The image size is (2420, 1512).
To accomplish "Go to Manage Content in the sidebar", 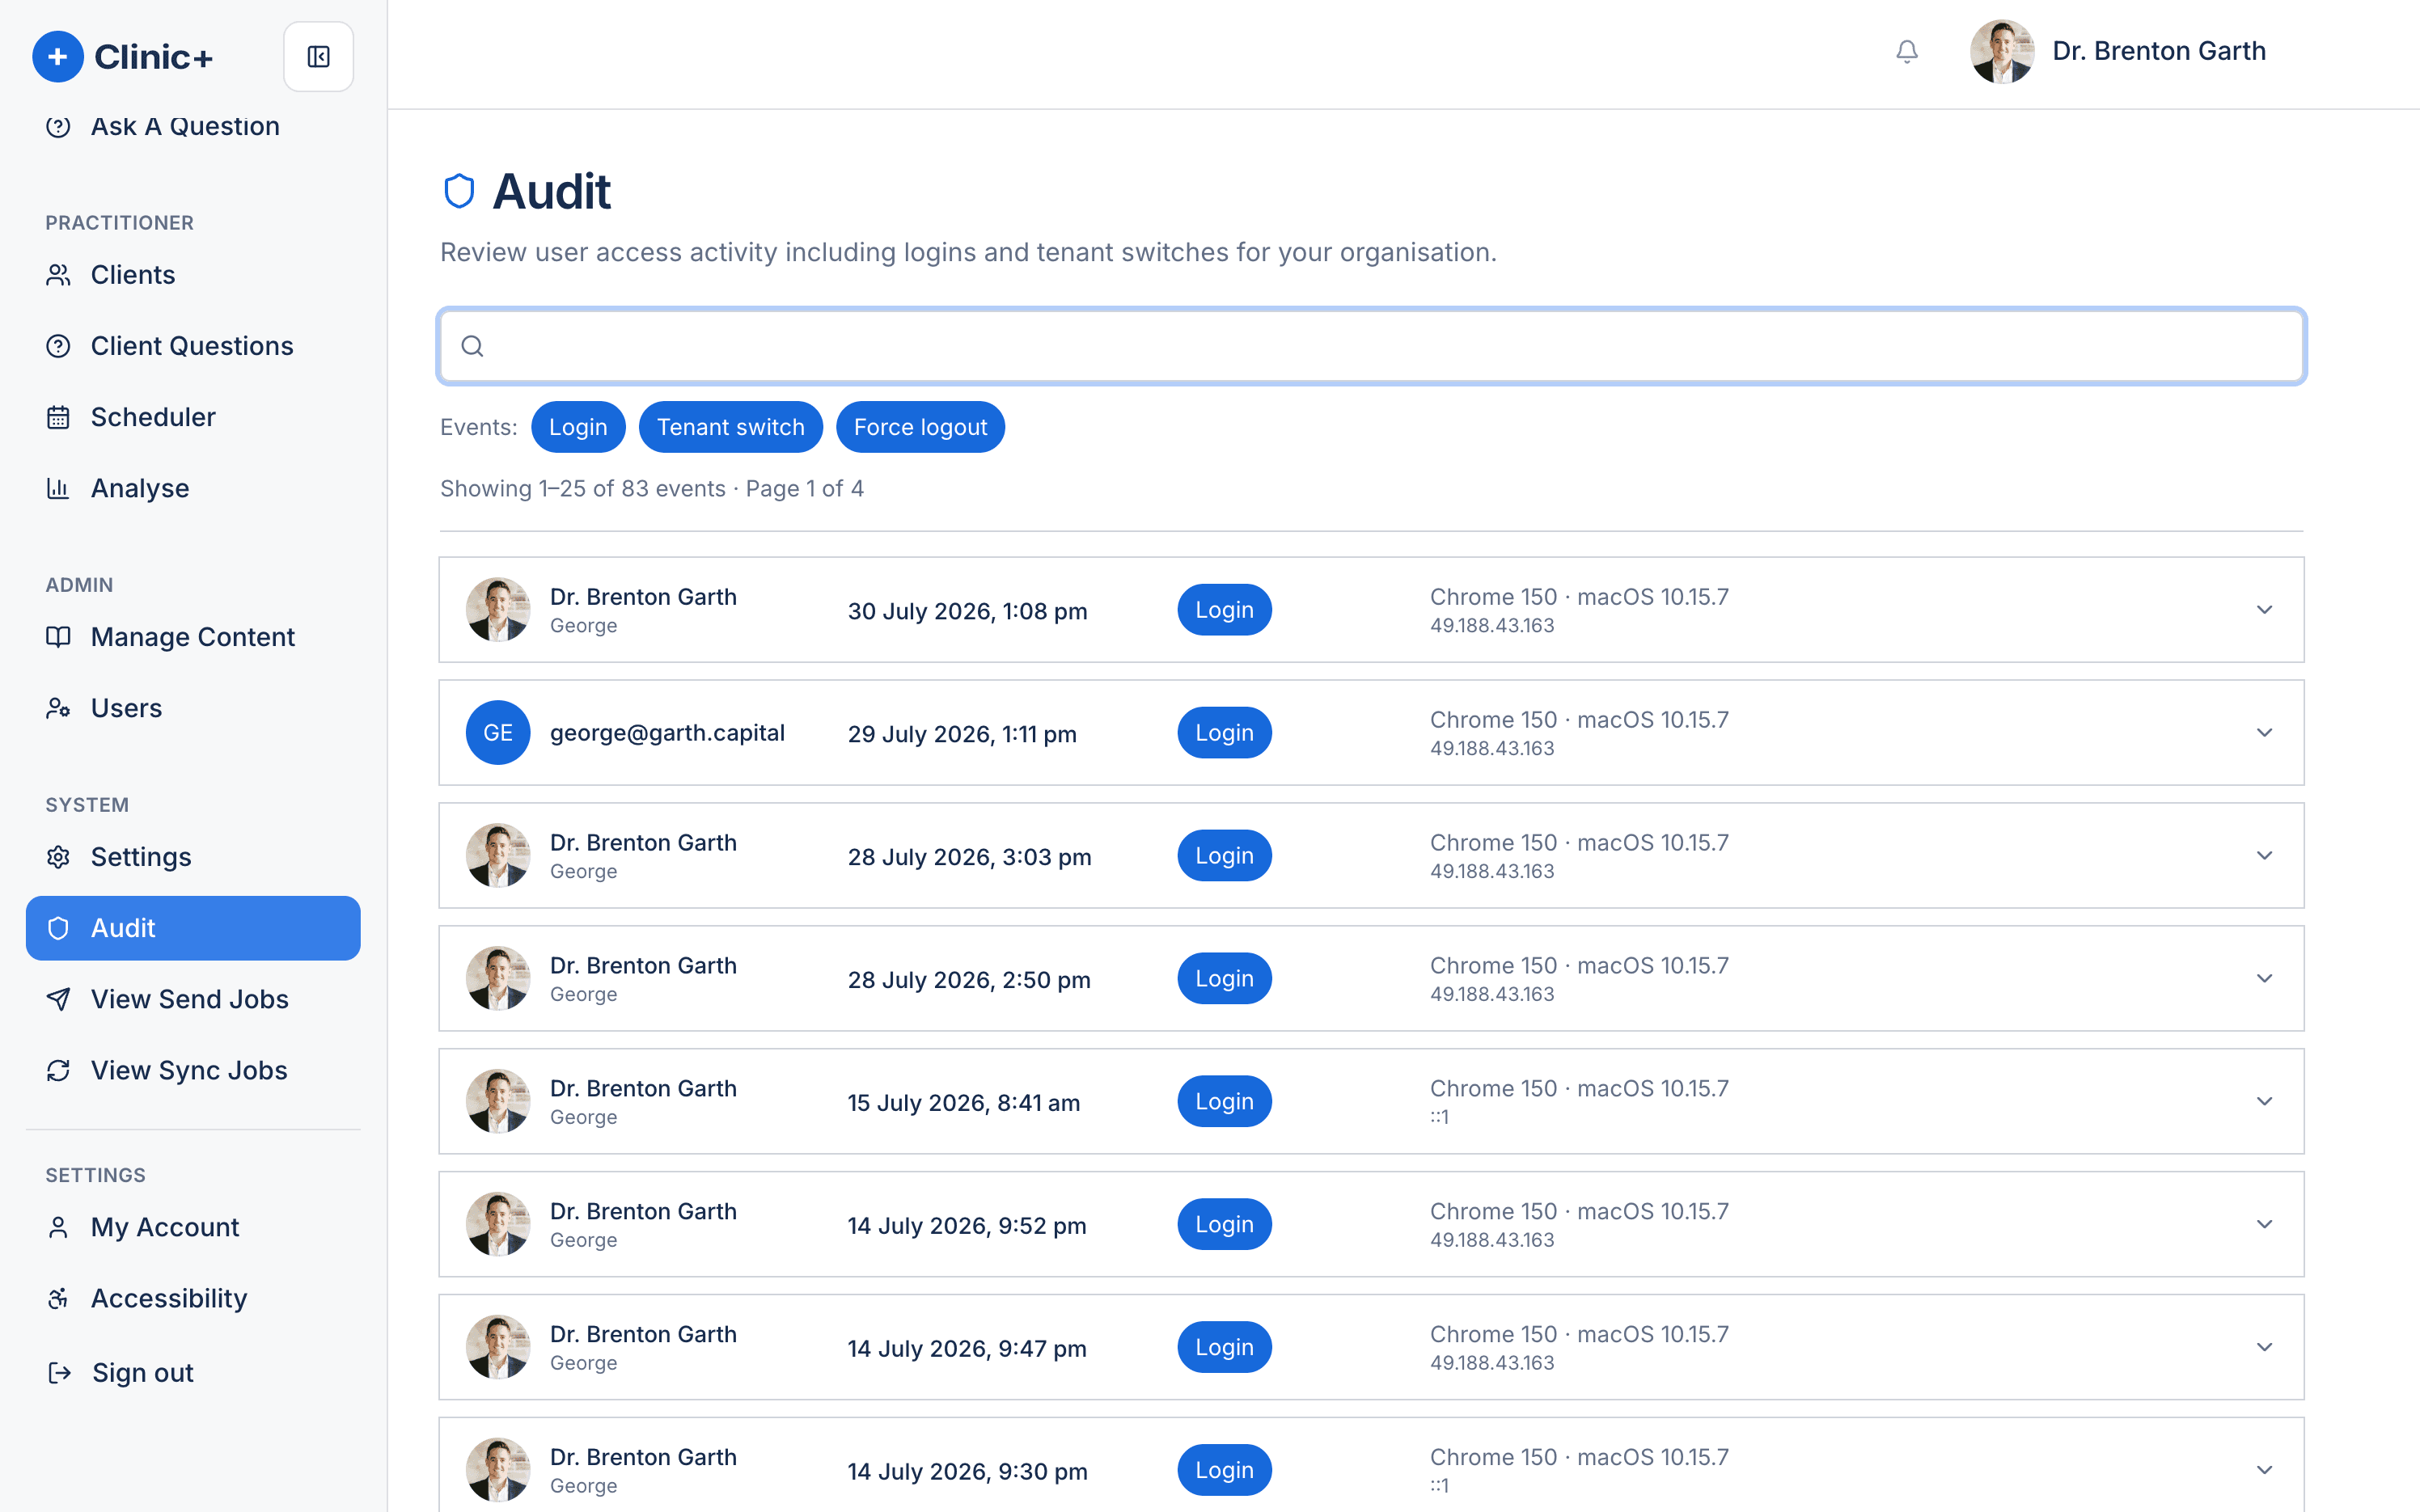I will 193,637.
